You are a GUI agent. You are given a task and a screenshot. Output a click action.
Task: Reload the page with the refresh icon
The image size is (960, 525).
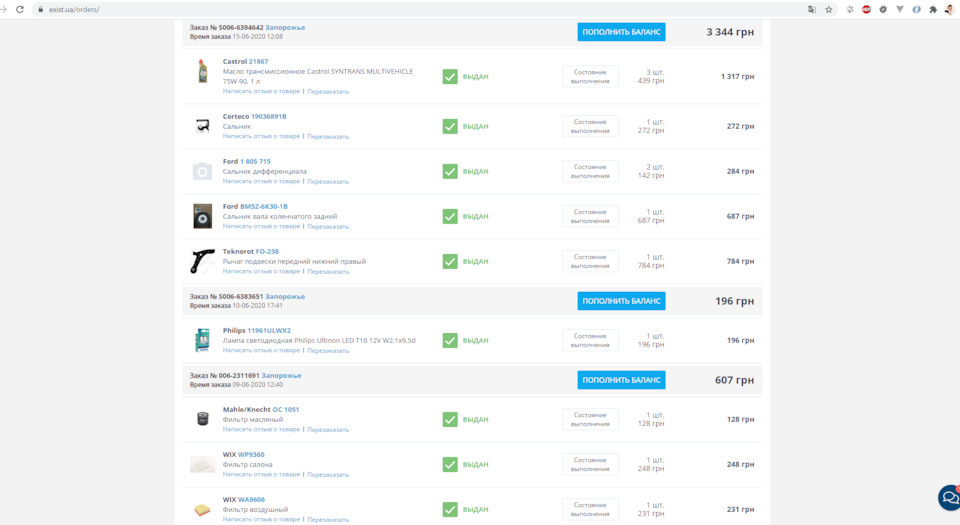pyautogui.click(x=20, y=9)
